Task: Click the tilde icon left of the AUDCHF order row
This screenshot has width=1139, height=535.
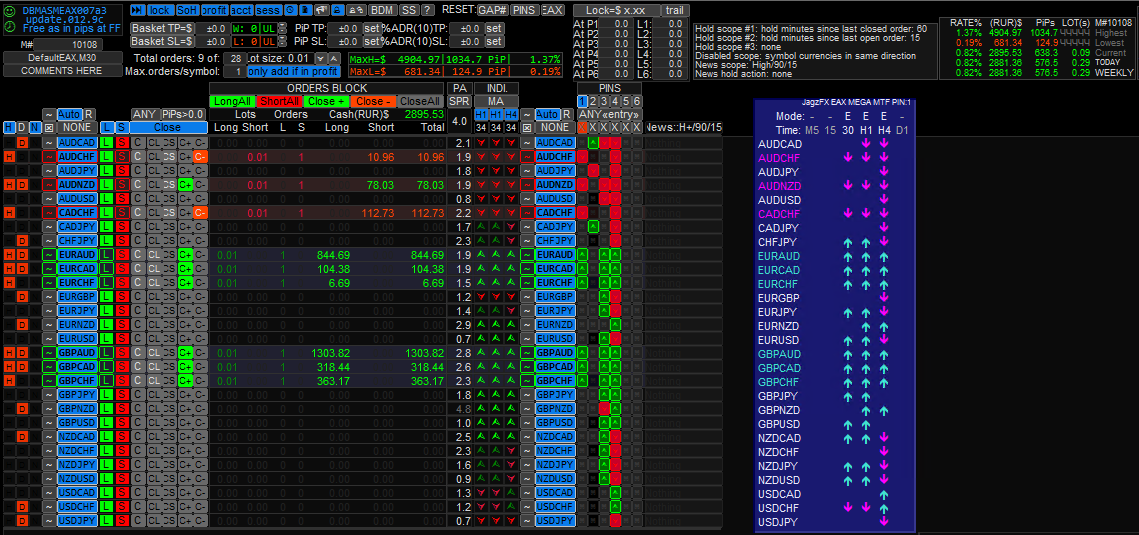Action: click(49, 157)
